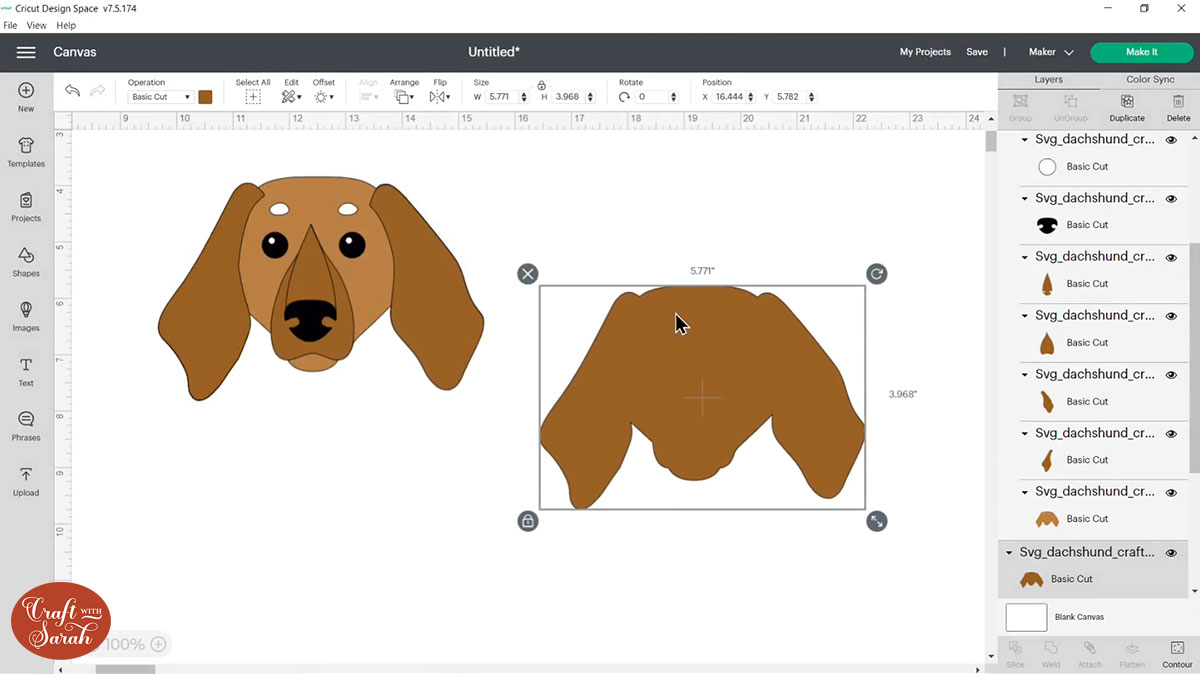Switch to the Color Sync tab
The image size is (1200, 674).
click(1150, 79)
